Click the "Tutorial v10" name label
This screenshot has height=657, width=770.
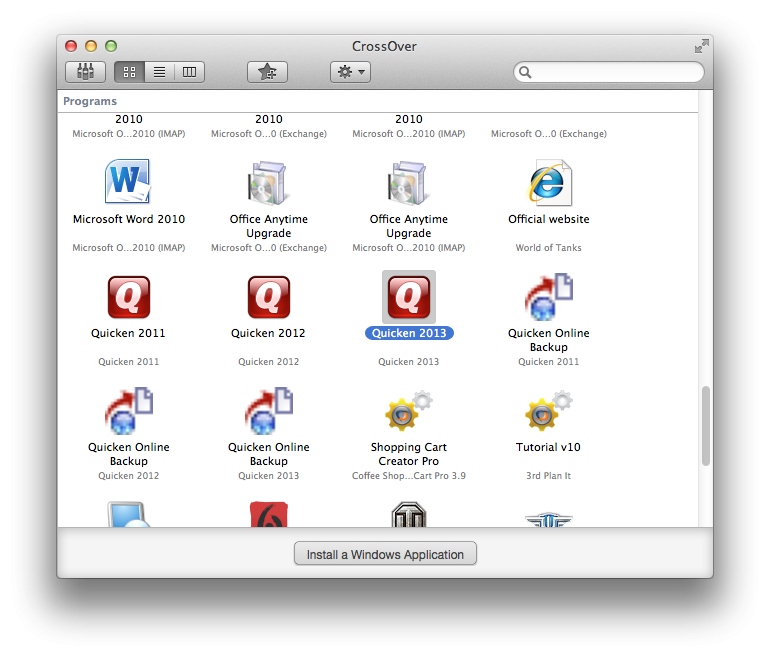tap(548, 447)
